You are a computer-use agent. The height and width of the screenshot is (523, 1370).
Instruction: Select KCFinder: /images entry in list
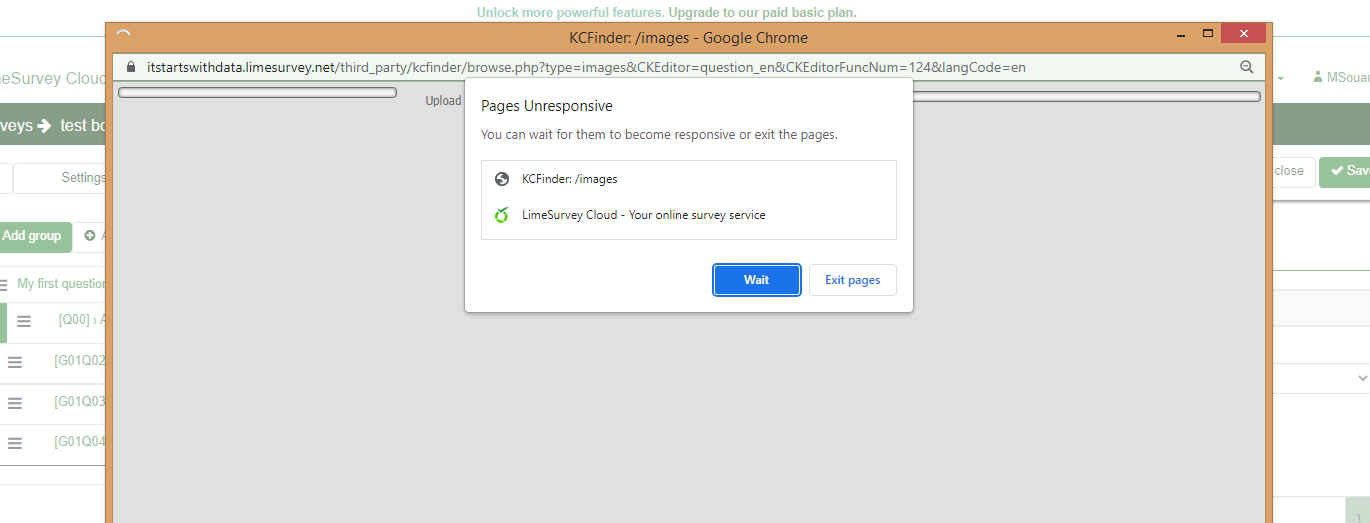click(x=688, y=179)
